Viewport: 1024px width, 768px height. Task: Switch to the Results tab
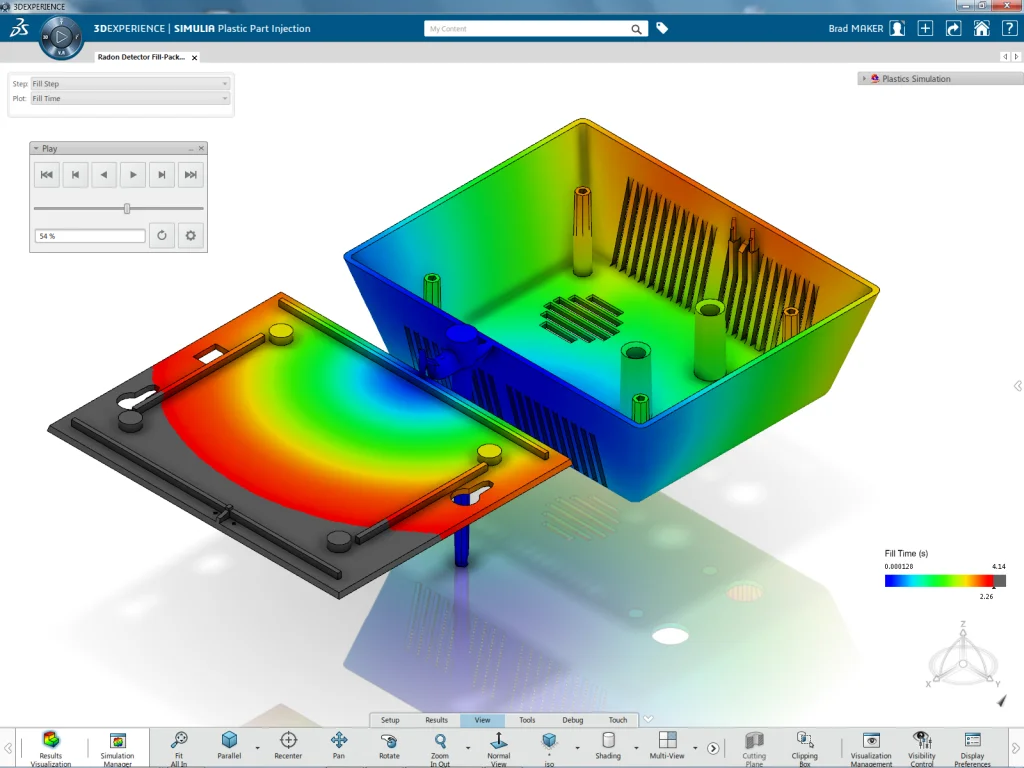(436, 720)
